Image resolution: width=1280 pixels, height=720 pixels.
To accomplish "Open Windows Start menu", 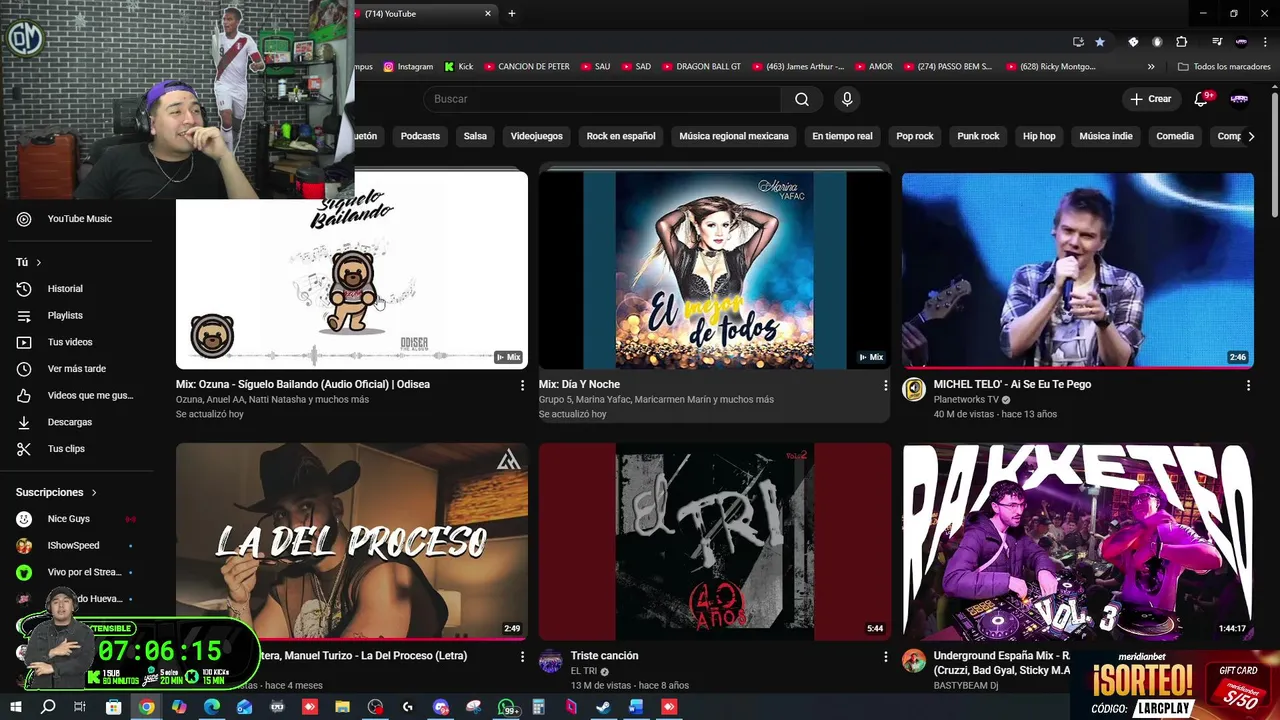I will pos(16,707).
